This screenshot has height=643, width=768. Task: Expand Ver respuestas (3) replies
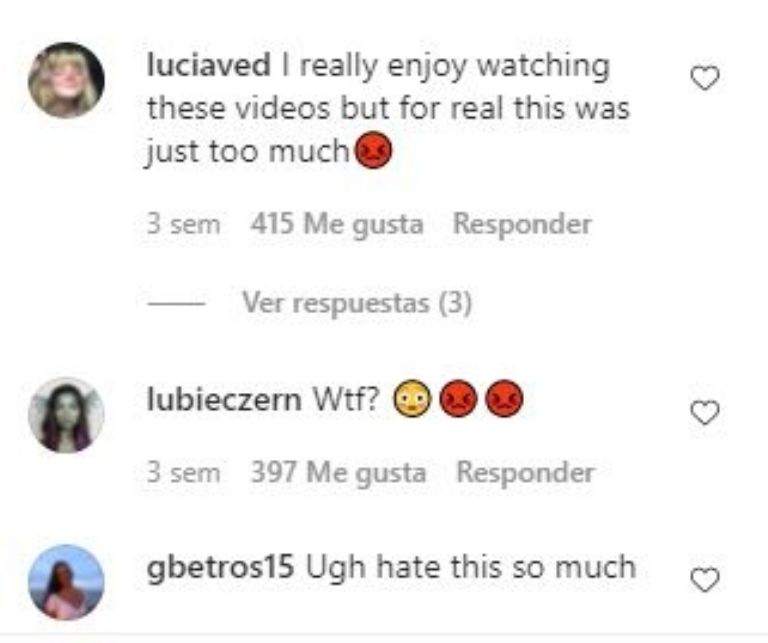click(x=357, y=303)
